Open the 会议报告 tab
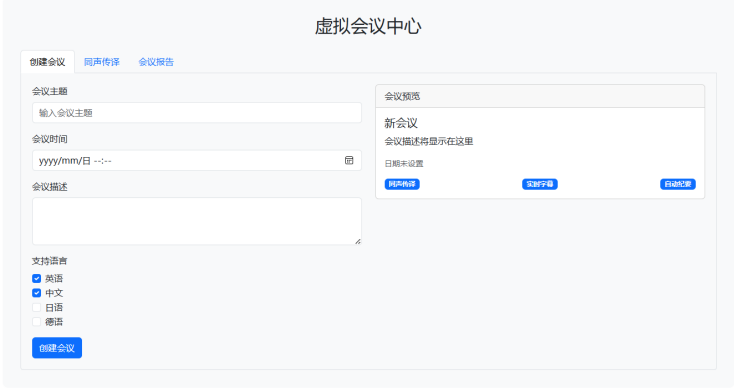The width and height of the screenshot is (734, 390). point(156,62)
